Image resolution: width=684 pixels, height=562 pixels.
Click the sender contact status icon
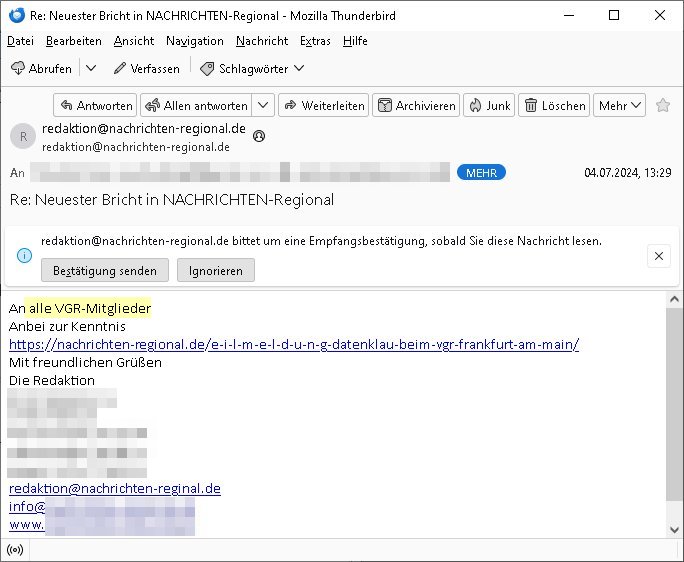tap(260, 136)
